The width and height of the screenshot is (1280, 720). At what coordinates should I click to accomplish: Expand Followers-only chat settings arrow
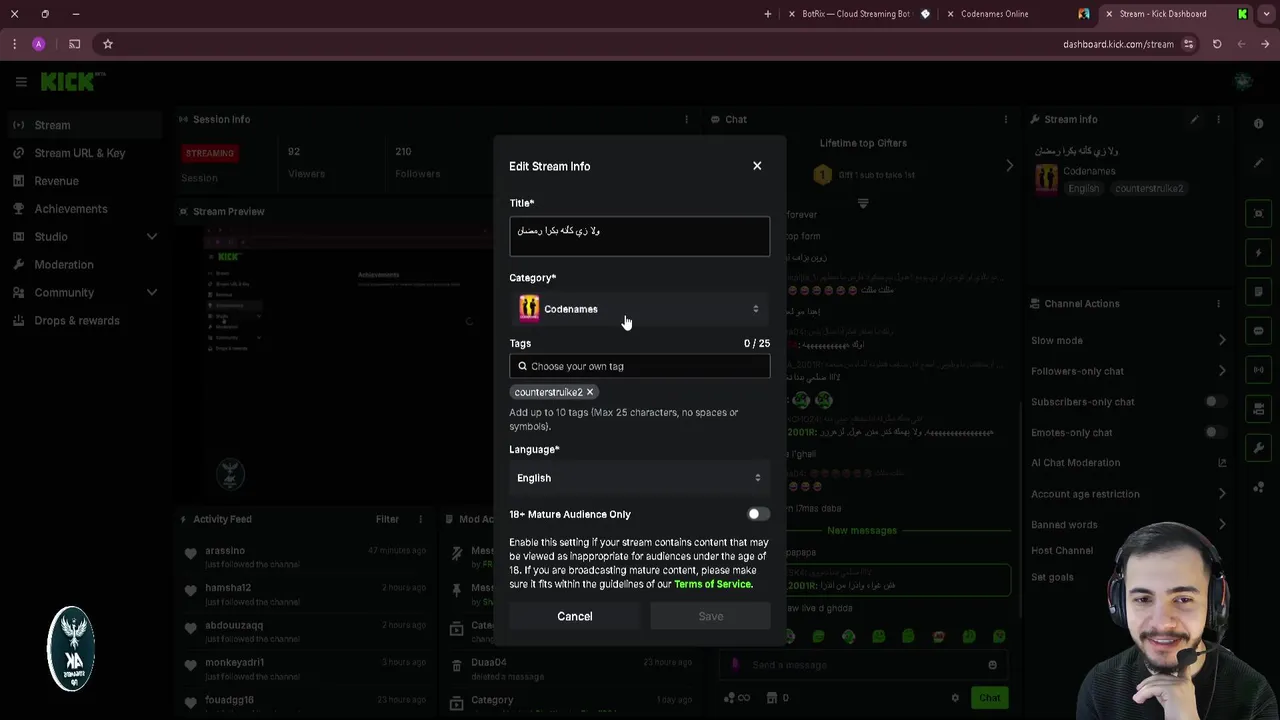(x=1222, y=371)
